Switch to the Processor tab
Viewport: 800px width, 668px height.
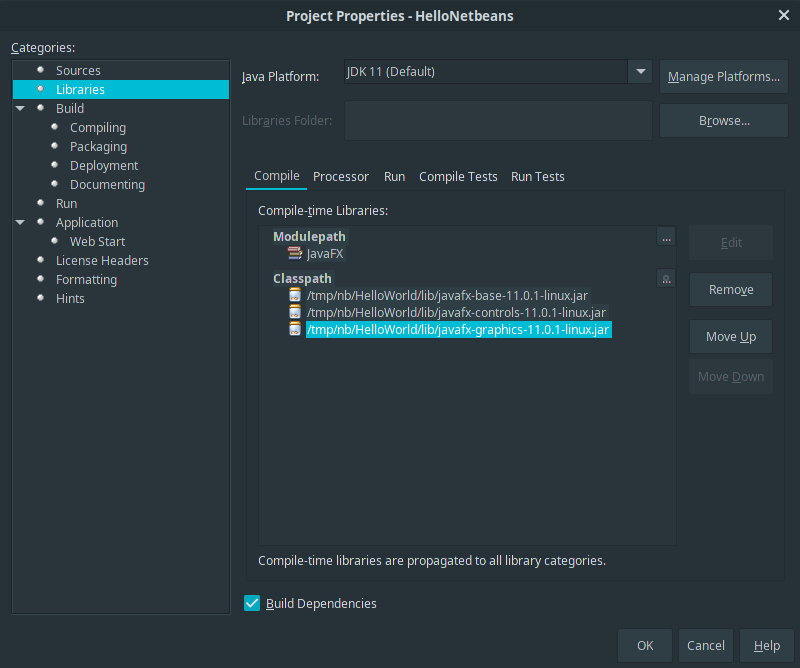click(x=341, y=176)
